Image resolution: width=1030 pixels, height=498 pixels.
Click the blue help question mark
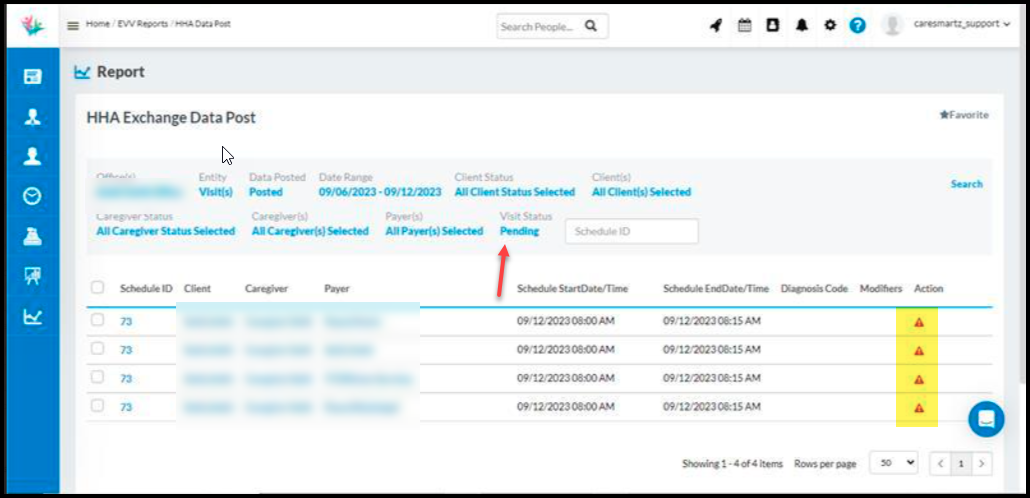(857, 26)
